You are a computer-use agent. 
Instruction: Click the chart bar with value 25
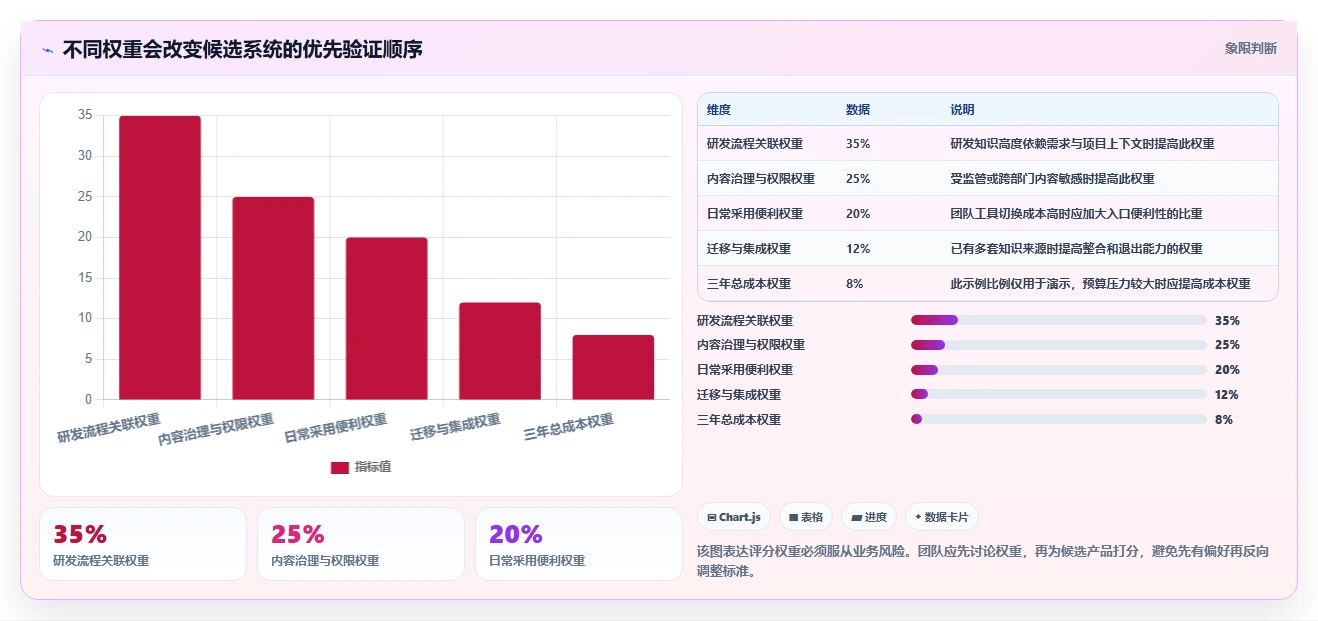[x=273, y=298]
